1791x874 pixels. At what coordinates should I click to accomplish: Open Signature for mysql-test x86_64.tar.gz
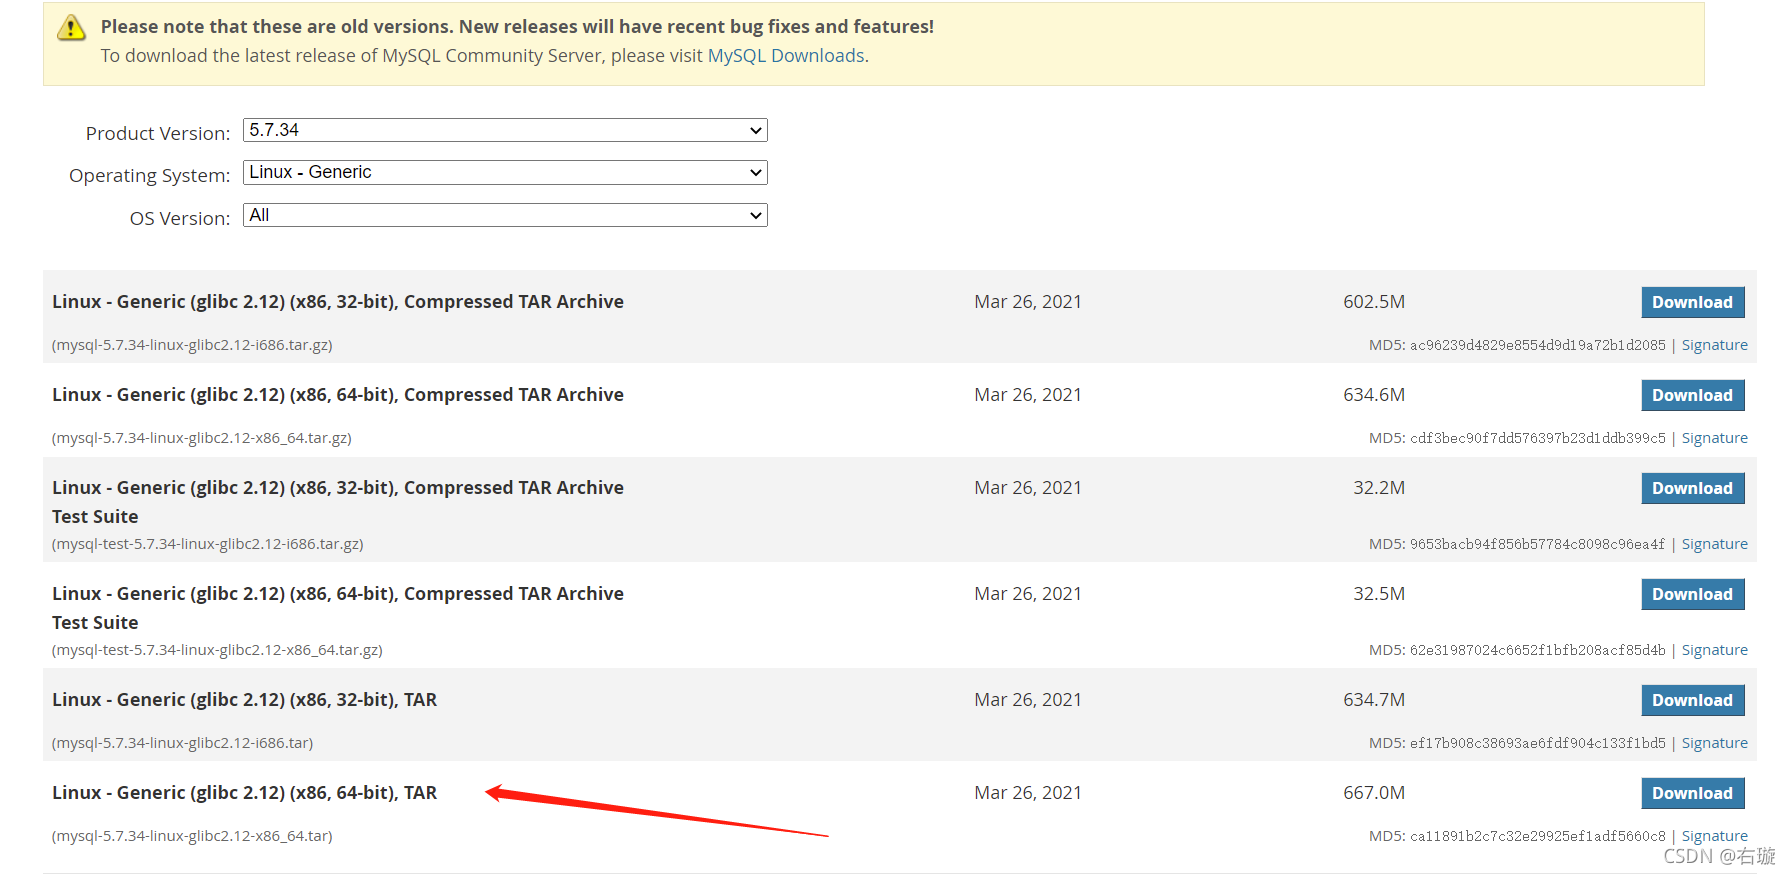pyautogui.click(x=1714, y=650)
